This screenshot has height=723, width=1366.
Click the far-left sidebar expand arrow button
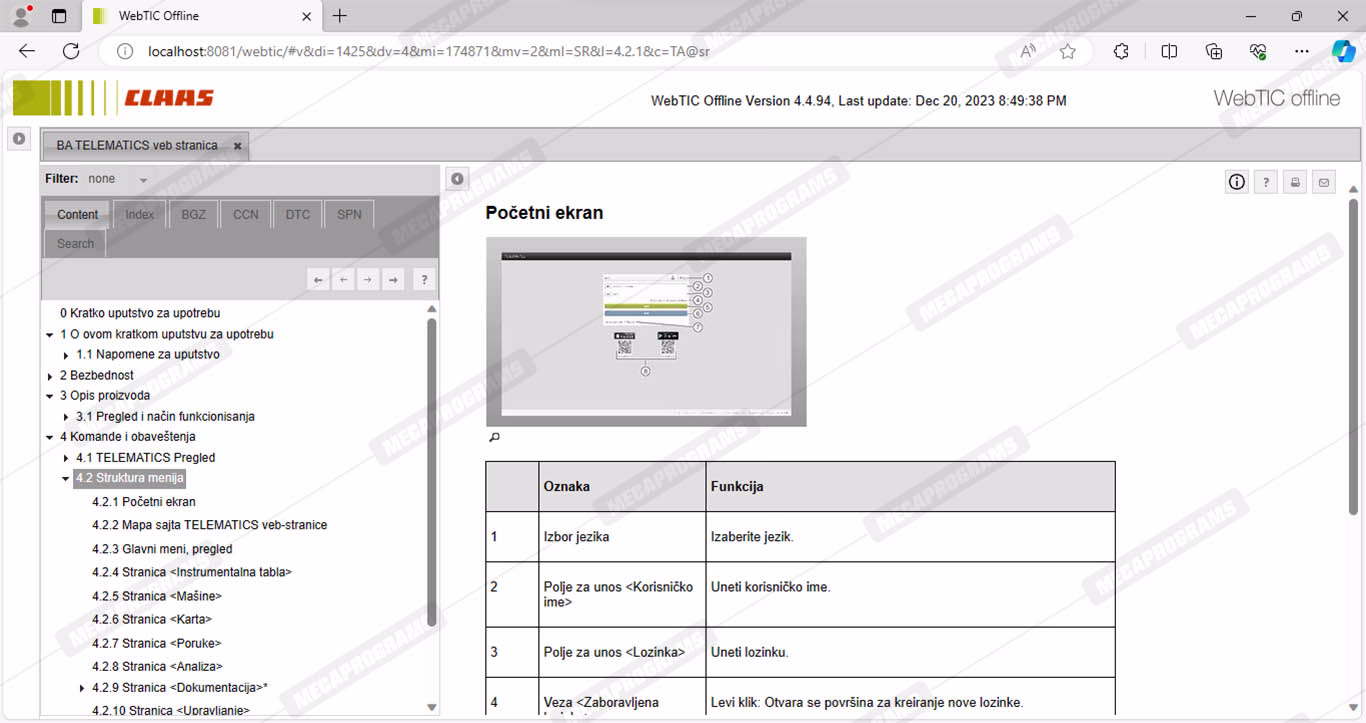[x=19, y=139]
